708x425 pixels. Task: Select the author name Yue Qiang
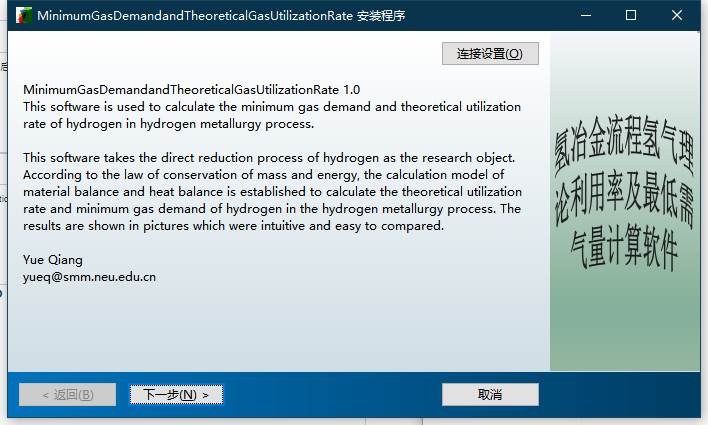pos(53,260)
